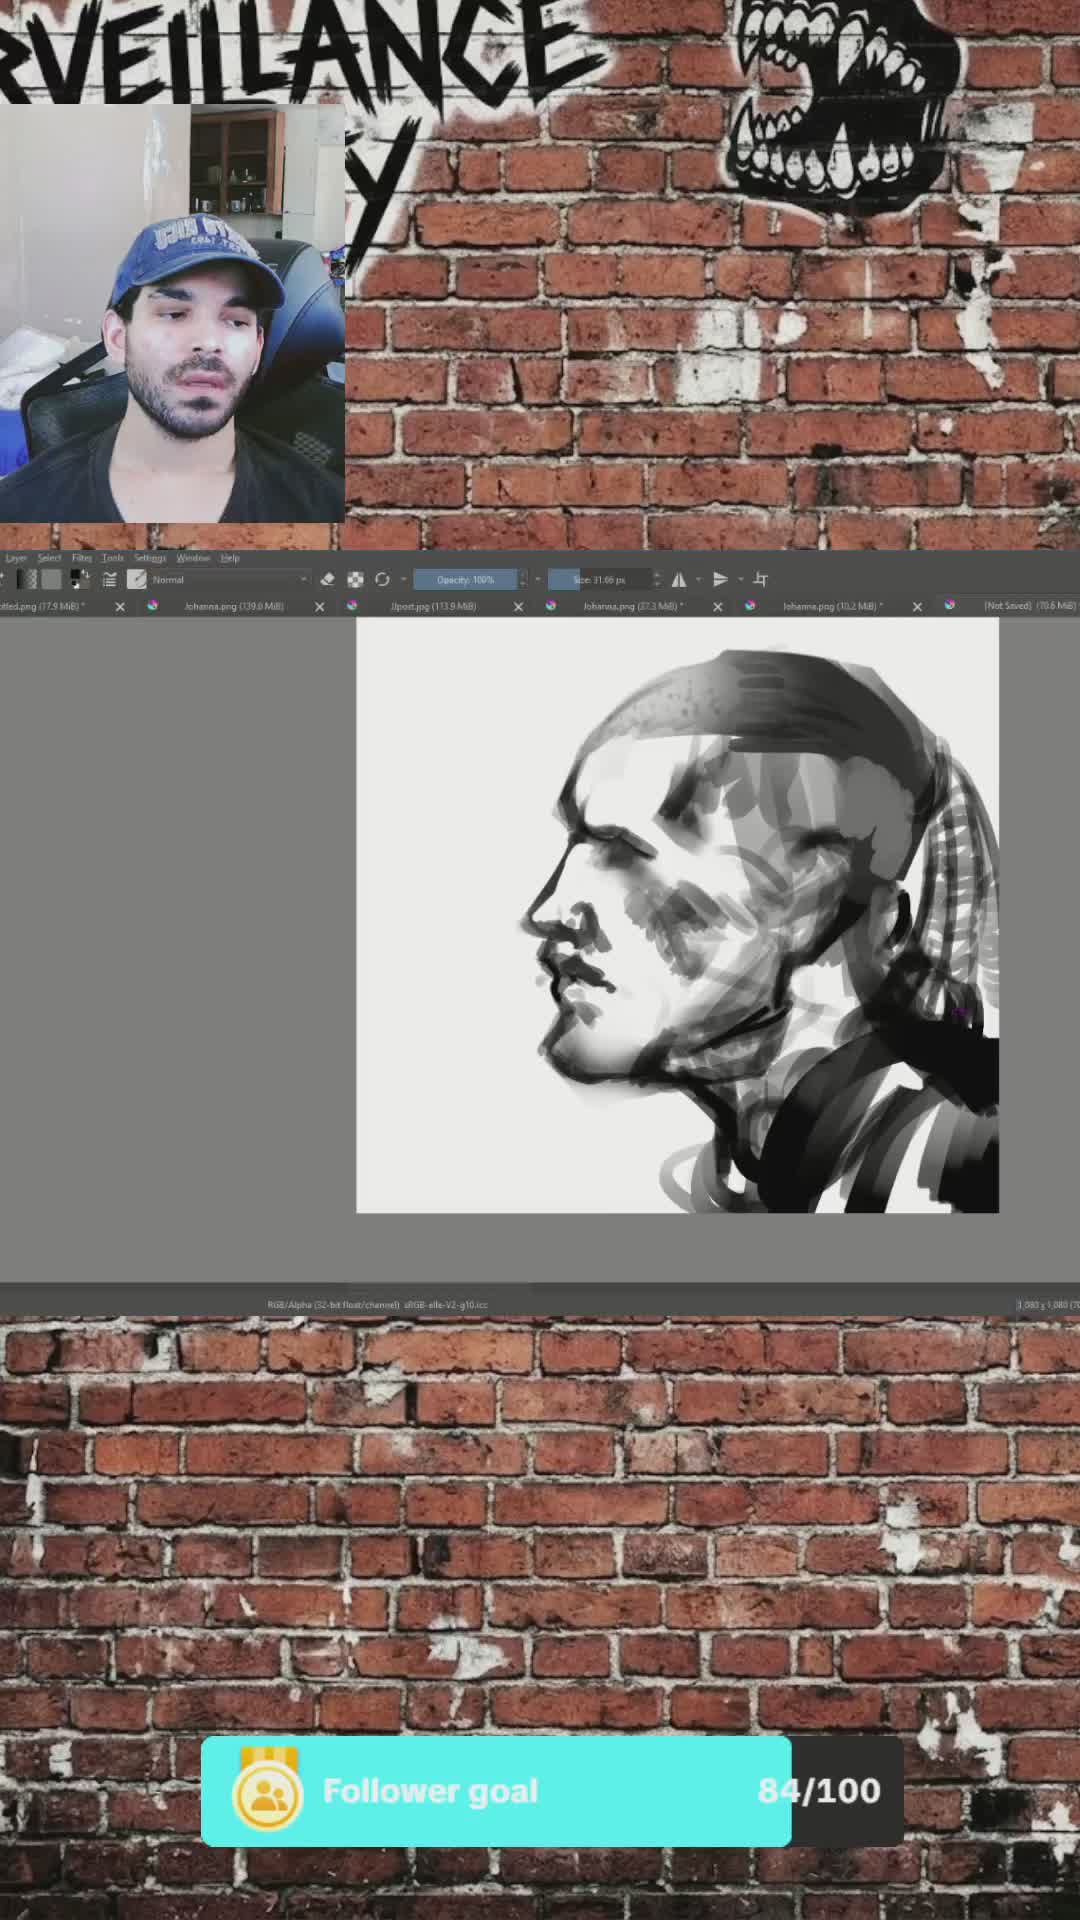Toggle preserve alpha checkerboard icon

click(355, 579)
